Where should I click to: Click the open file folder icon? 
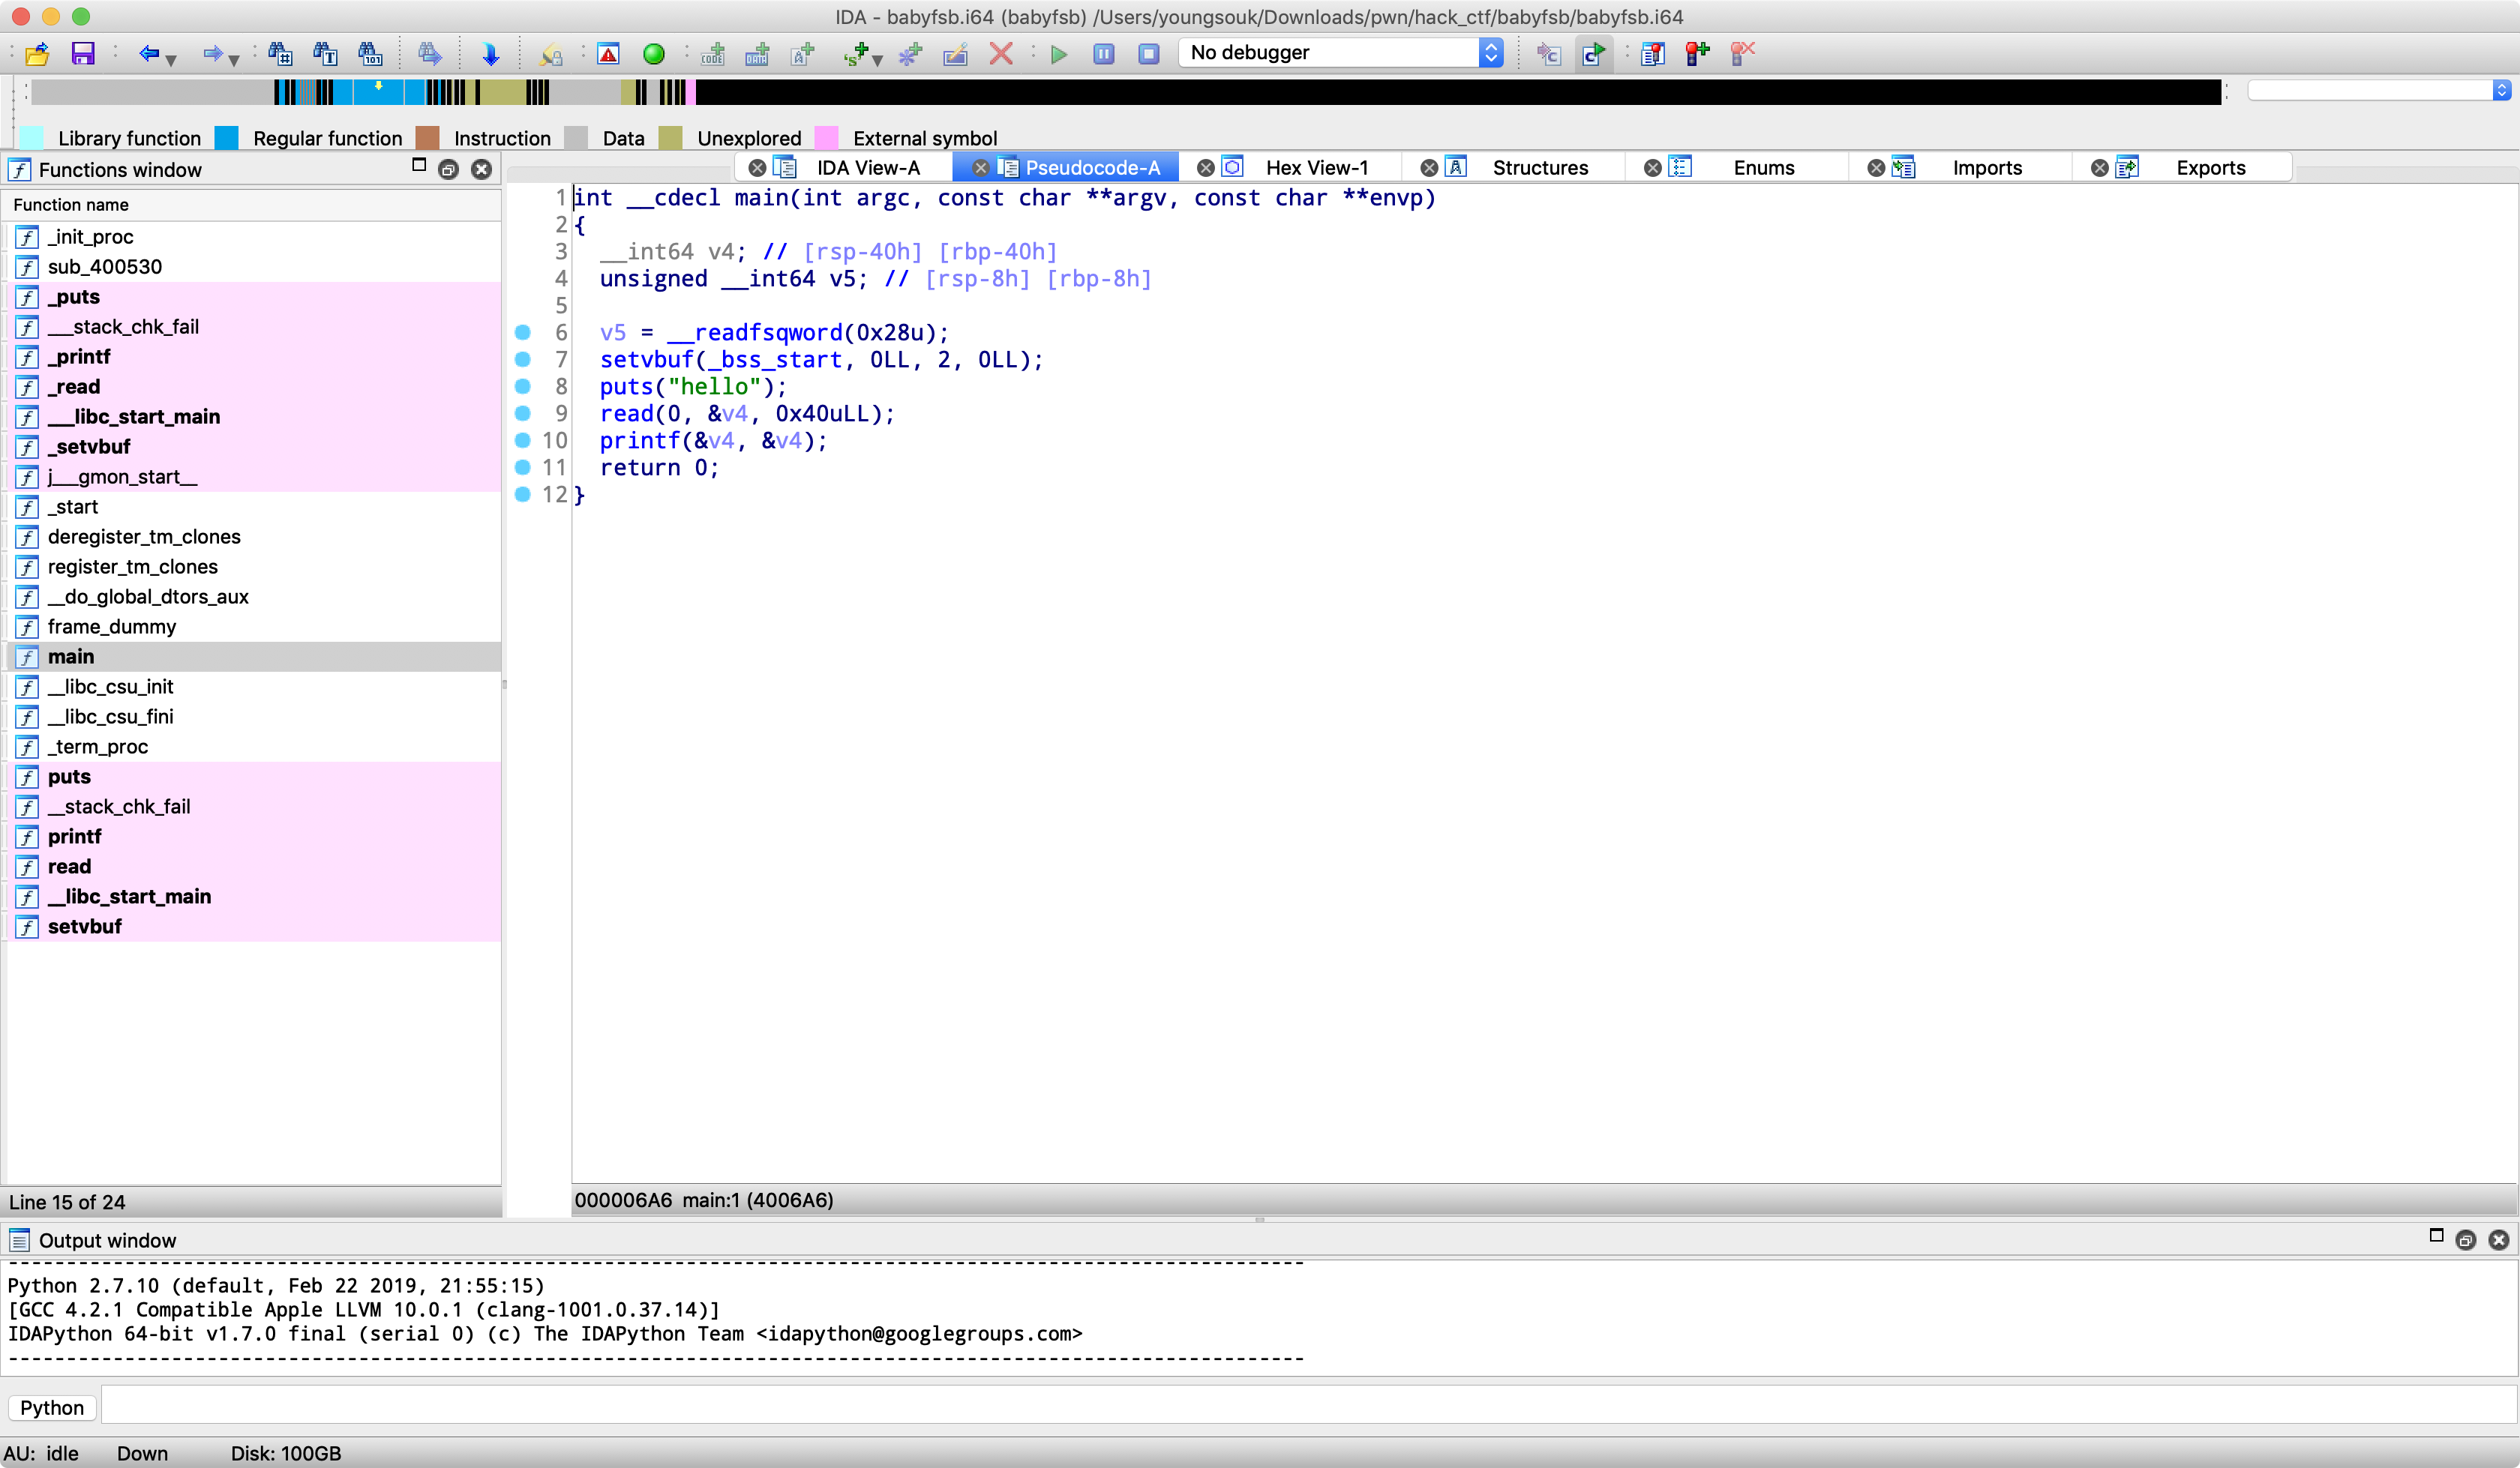click(37, 54)
